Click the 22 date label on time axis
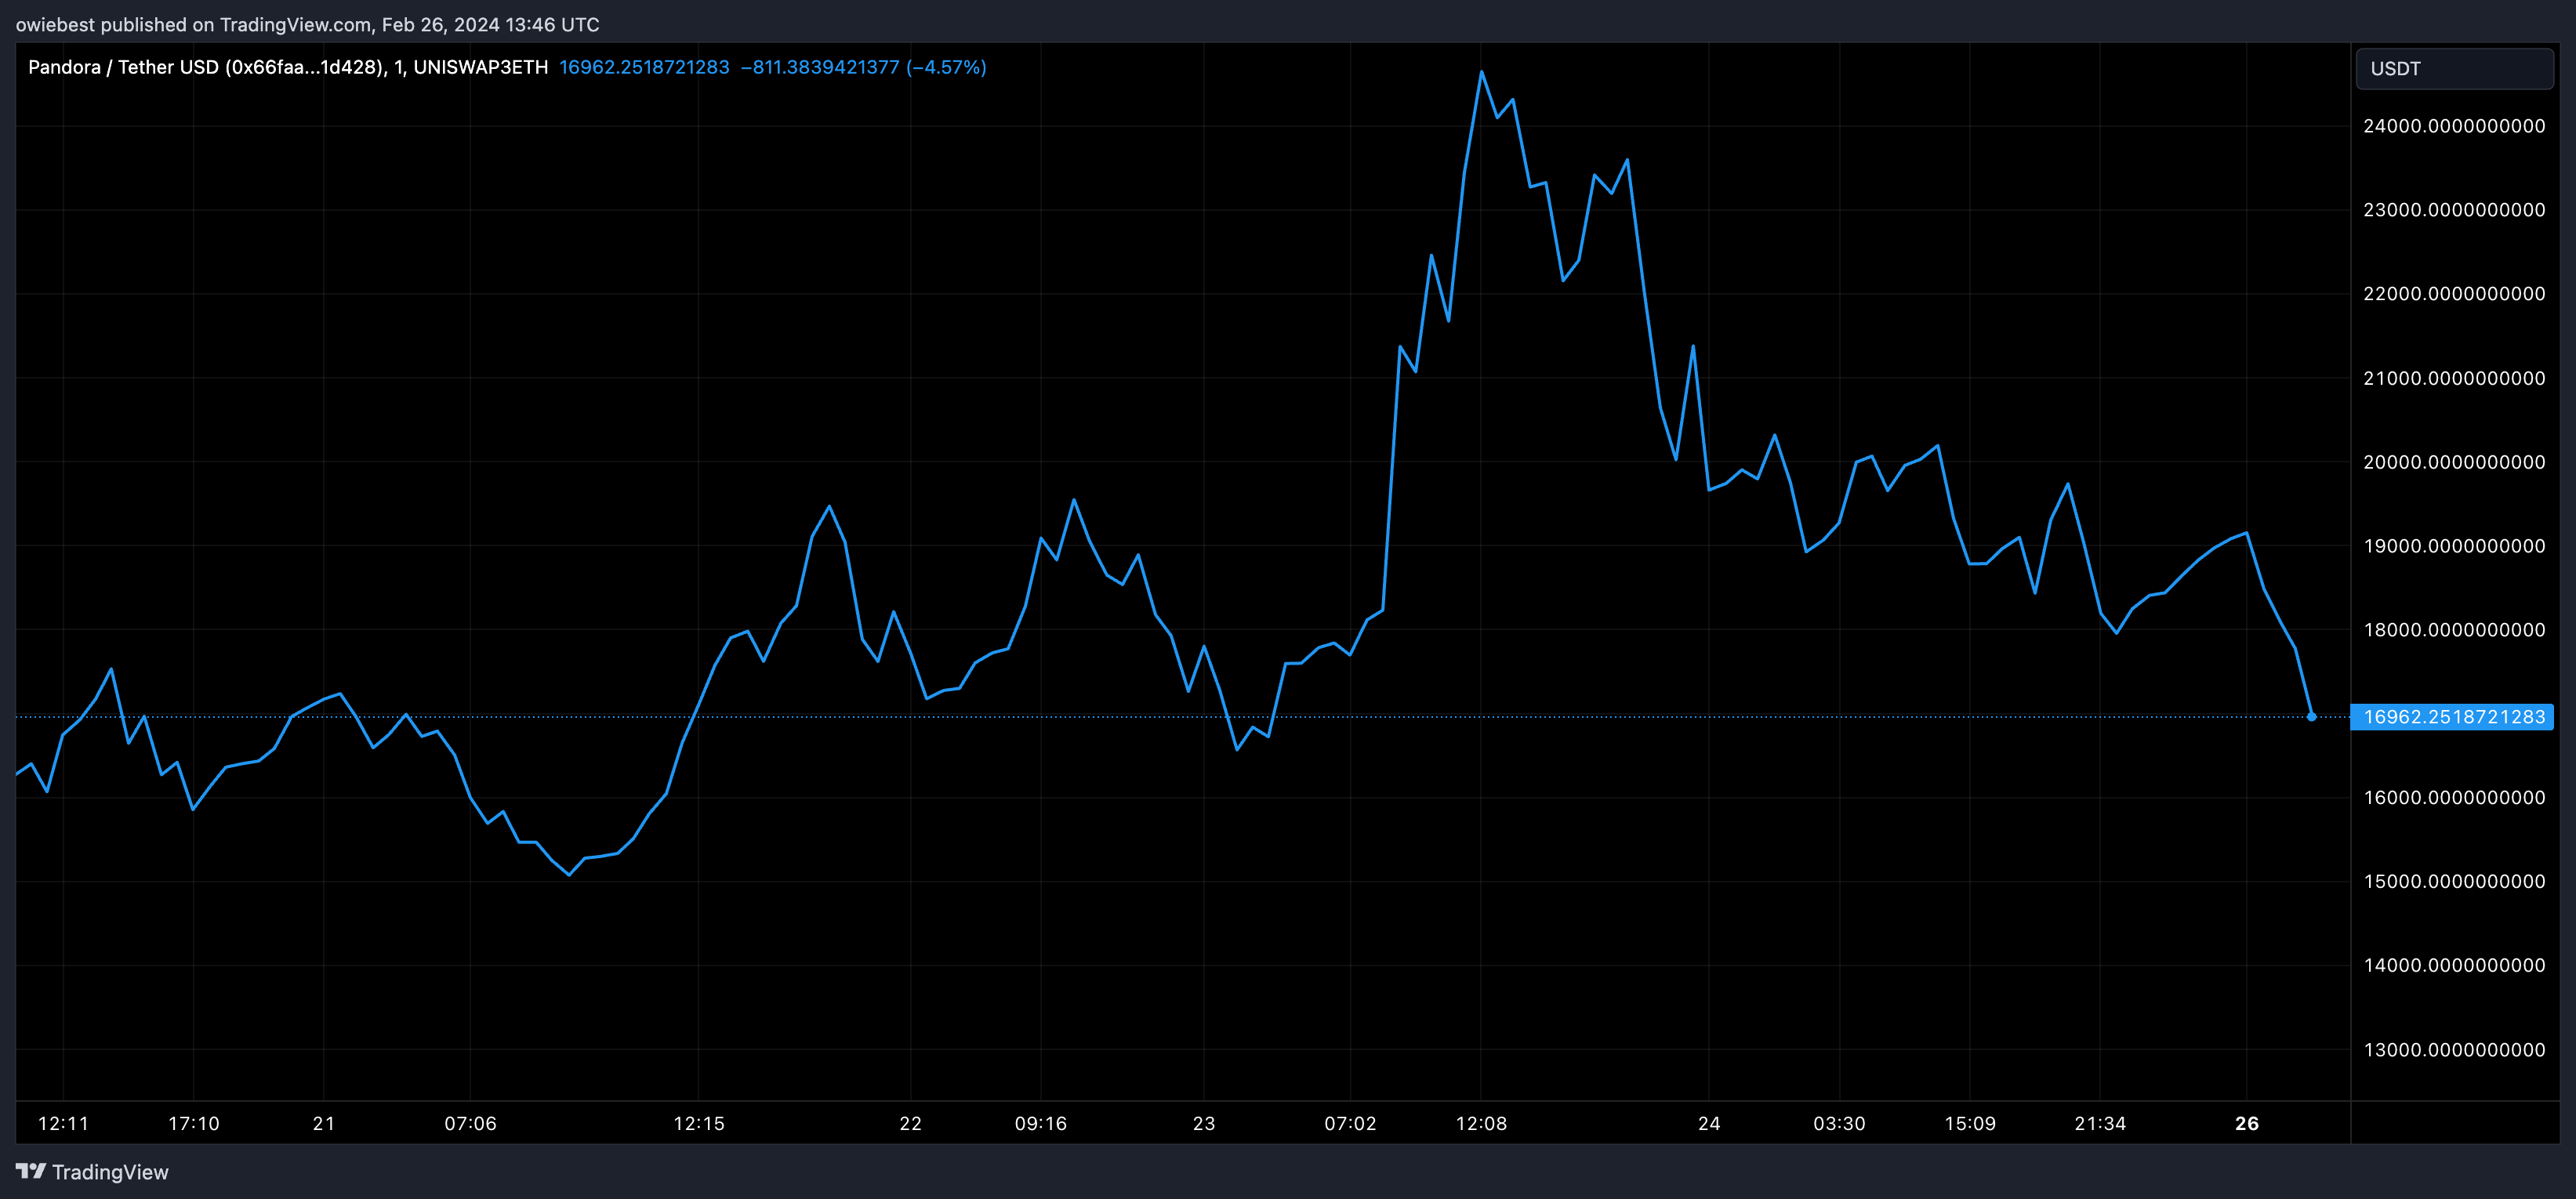2576x1199 pixels. click(x=910, y=1123)
